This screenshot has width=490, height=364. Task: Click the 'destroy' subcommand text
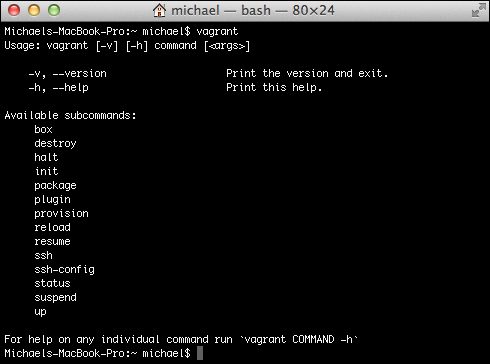point(55,143)
